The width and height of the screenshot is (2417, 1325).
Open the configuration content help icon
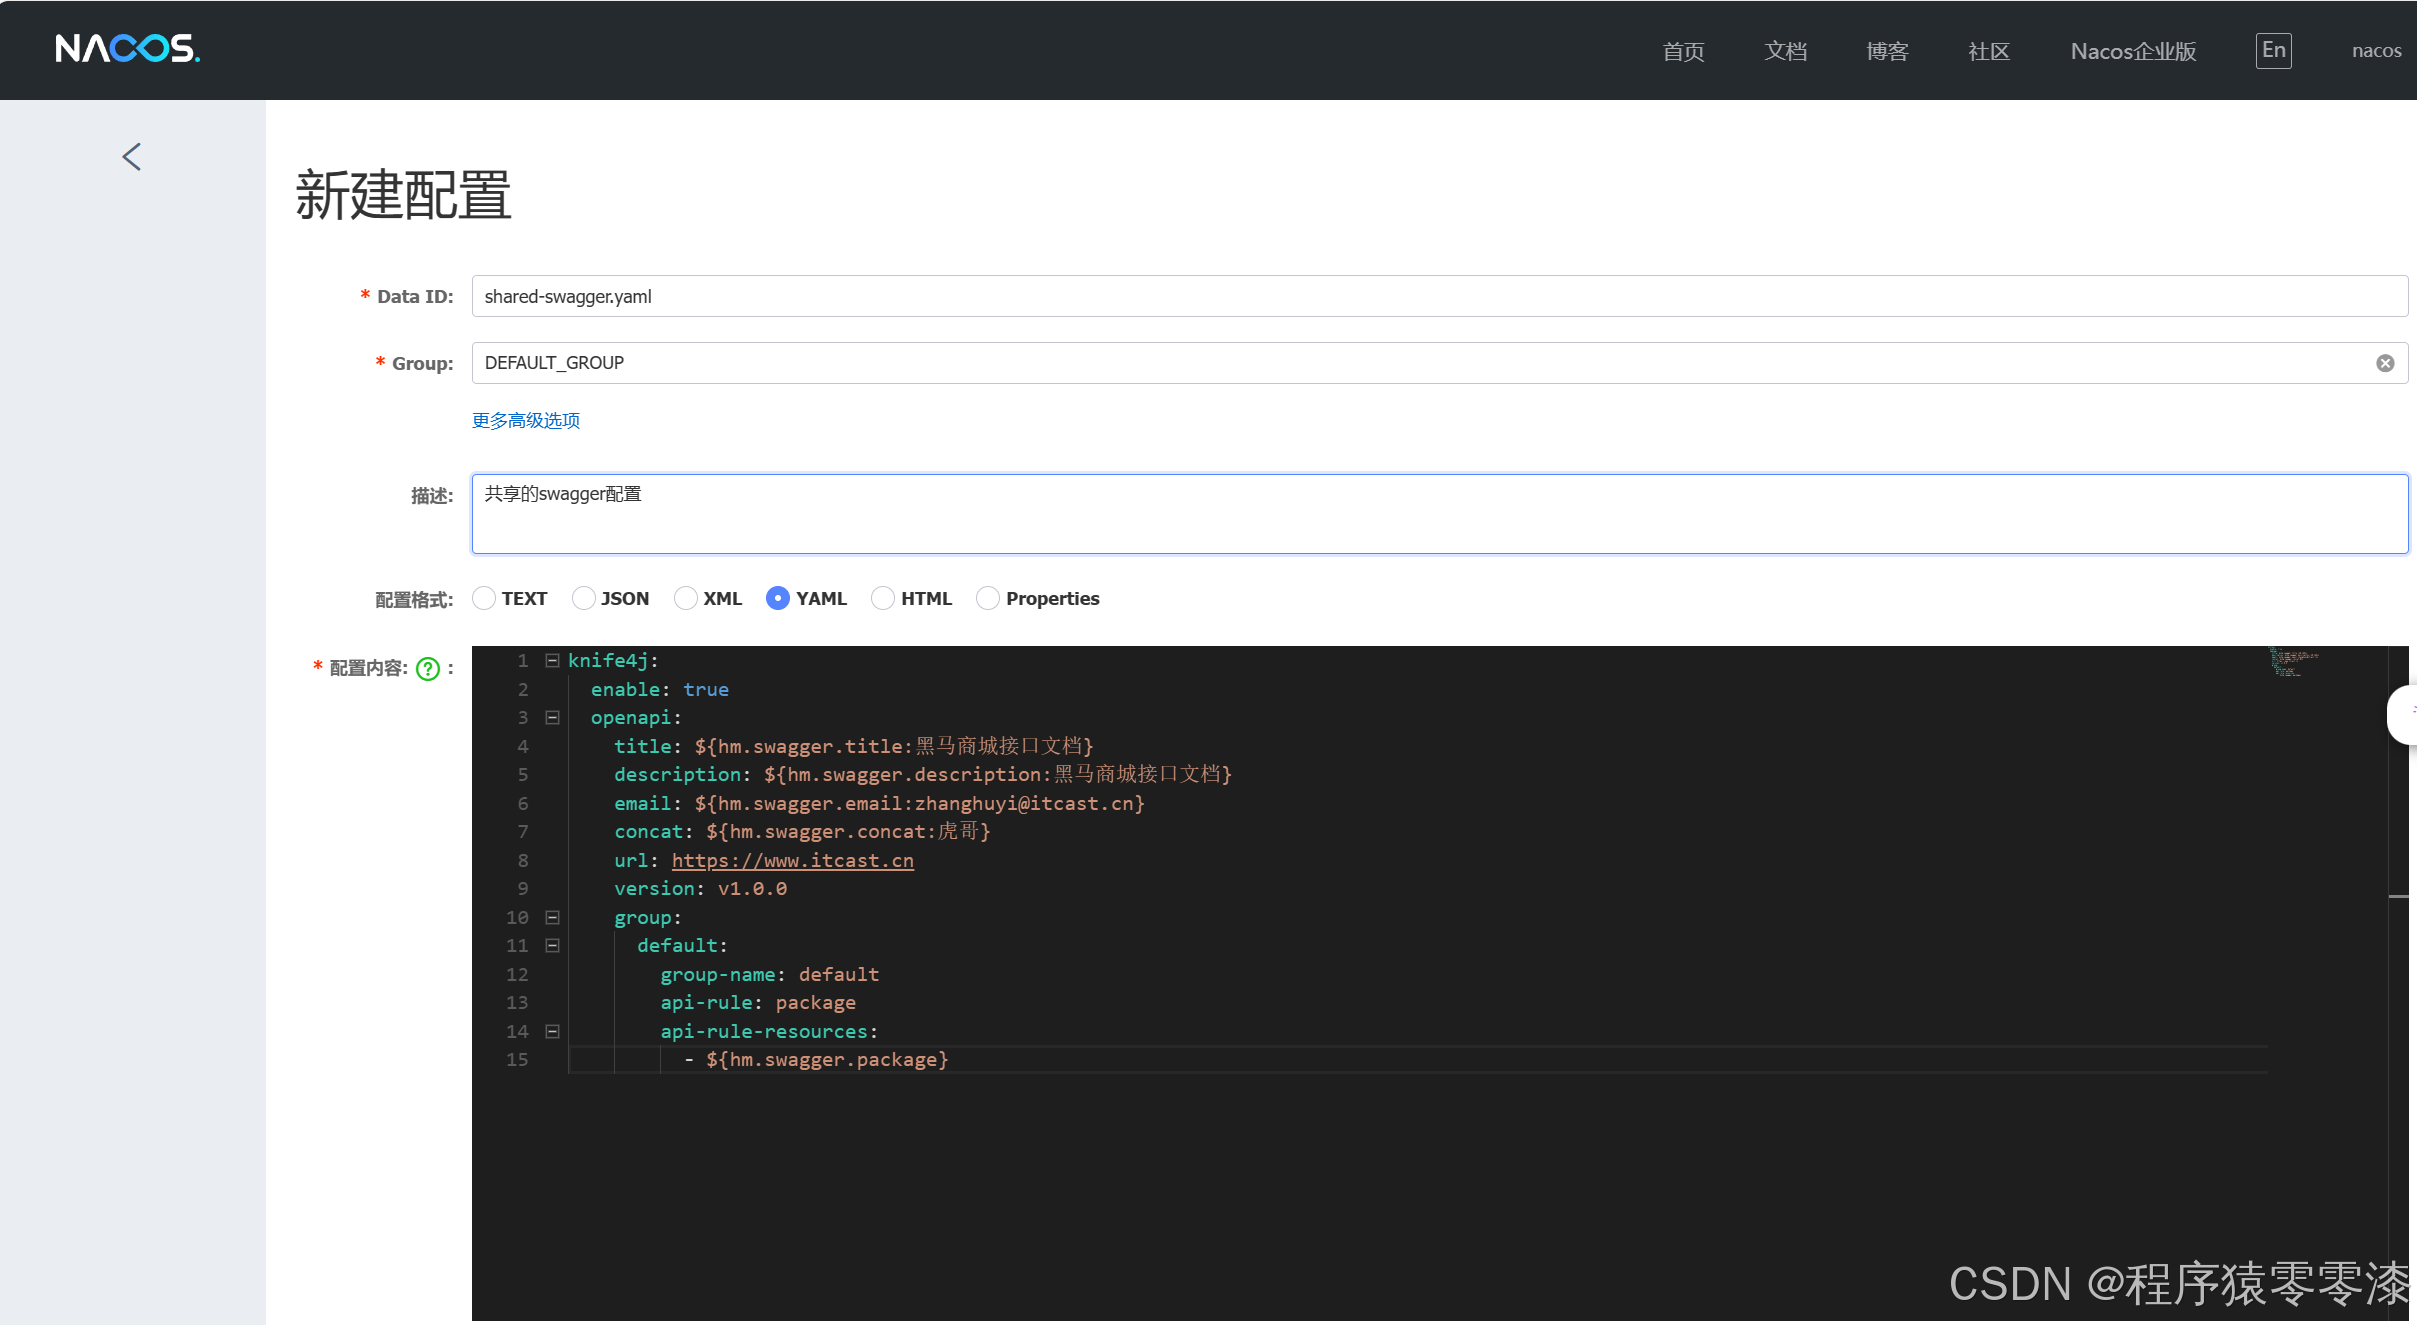428,669
